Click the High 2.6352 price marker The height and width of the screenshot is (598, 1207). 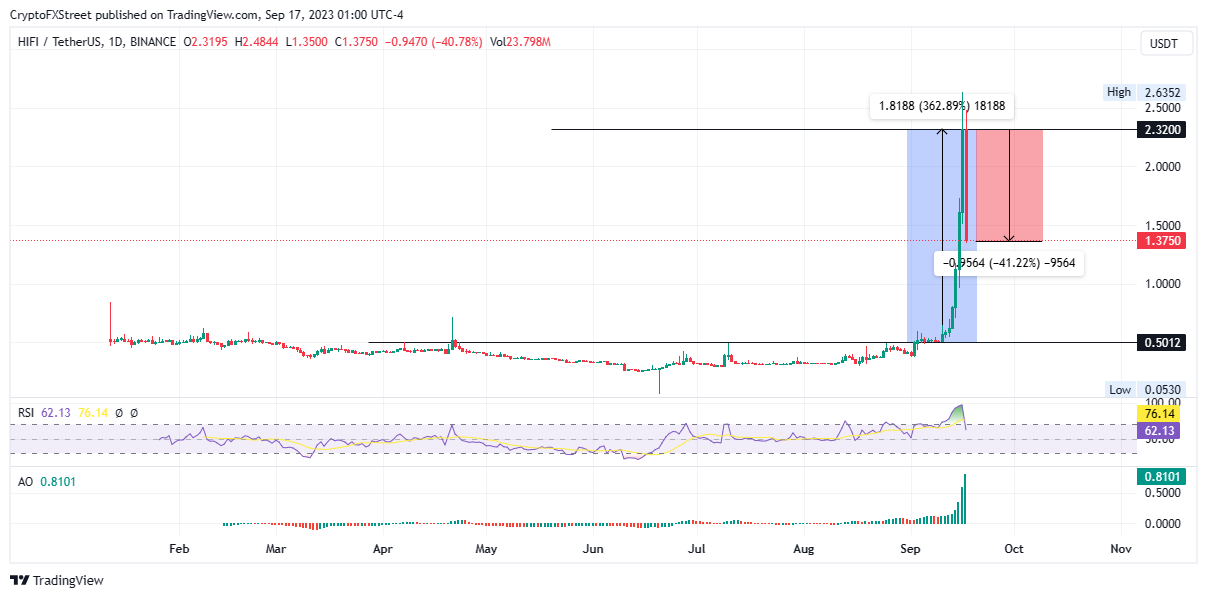point(1145,92)
